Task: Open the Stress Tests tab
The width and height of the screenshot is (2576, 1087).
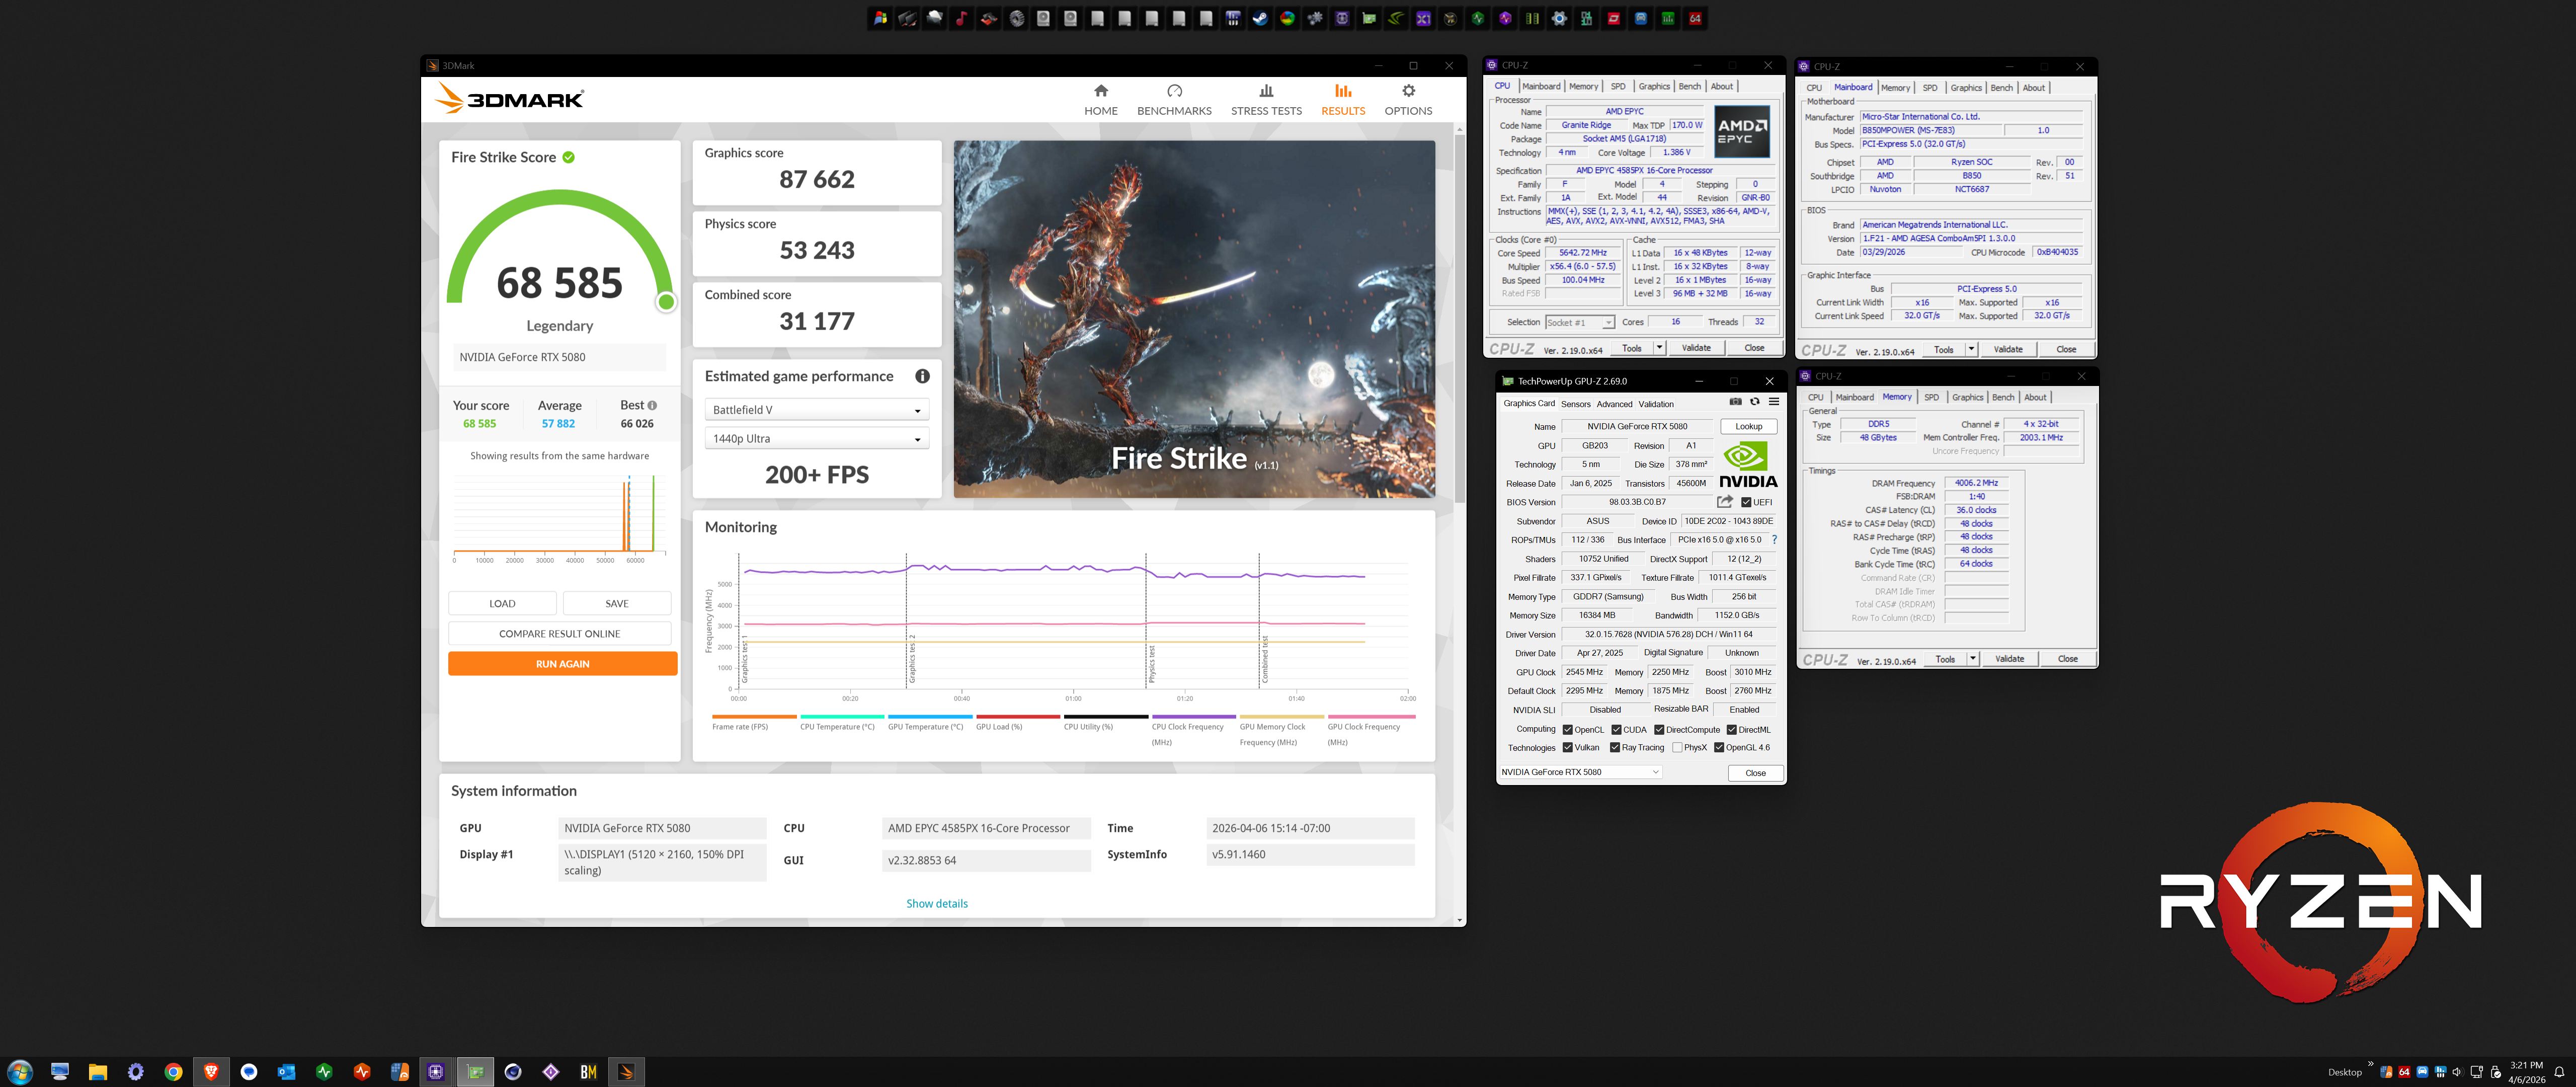Action: 1265,99
